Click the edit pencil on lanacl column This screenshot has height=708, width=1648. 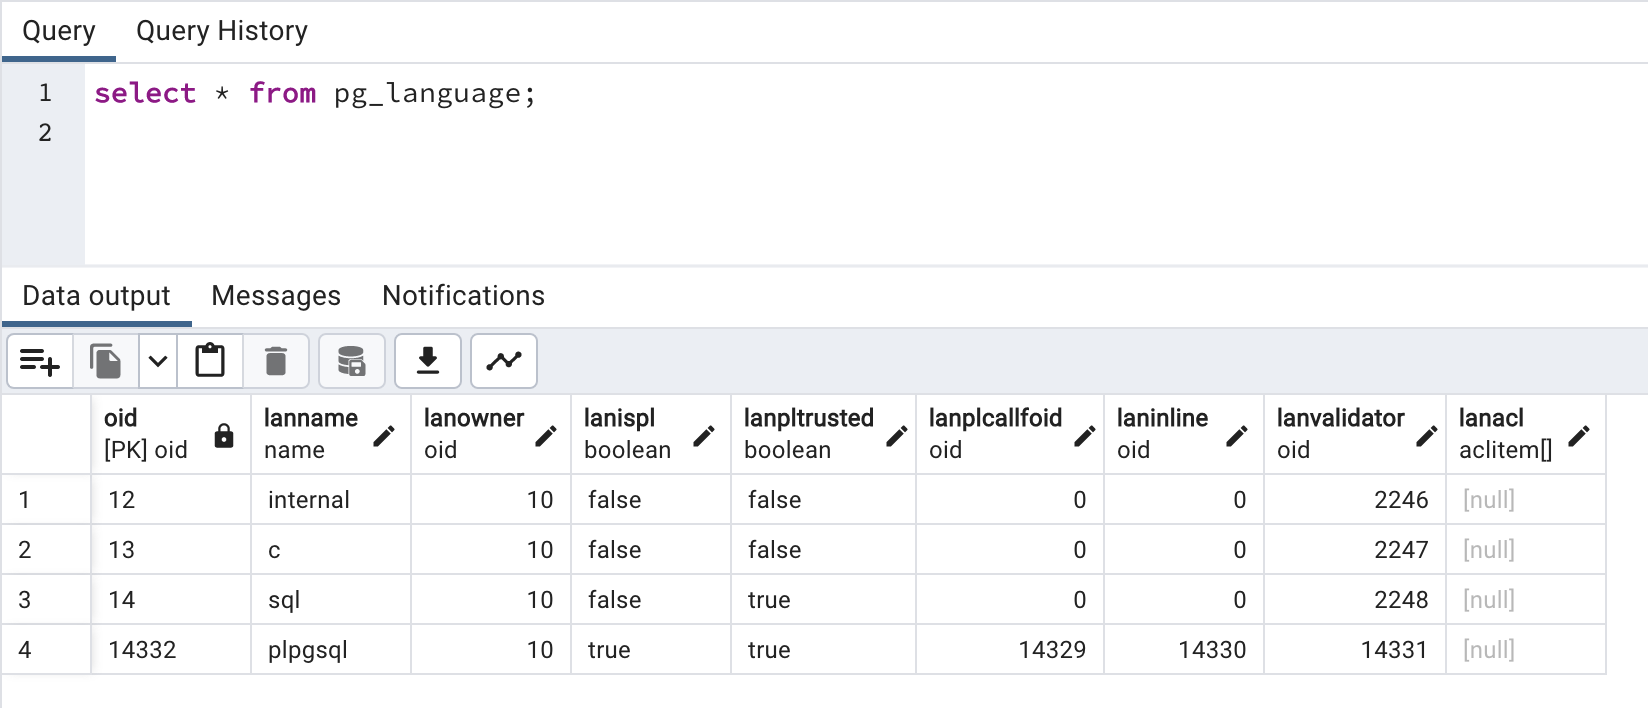tap(1579, 435)
